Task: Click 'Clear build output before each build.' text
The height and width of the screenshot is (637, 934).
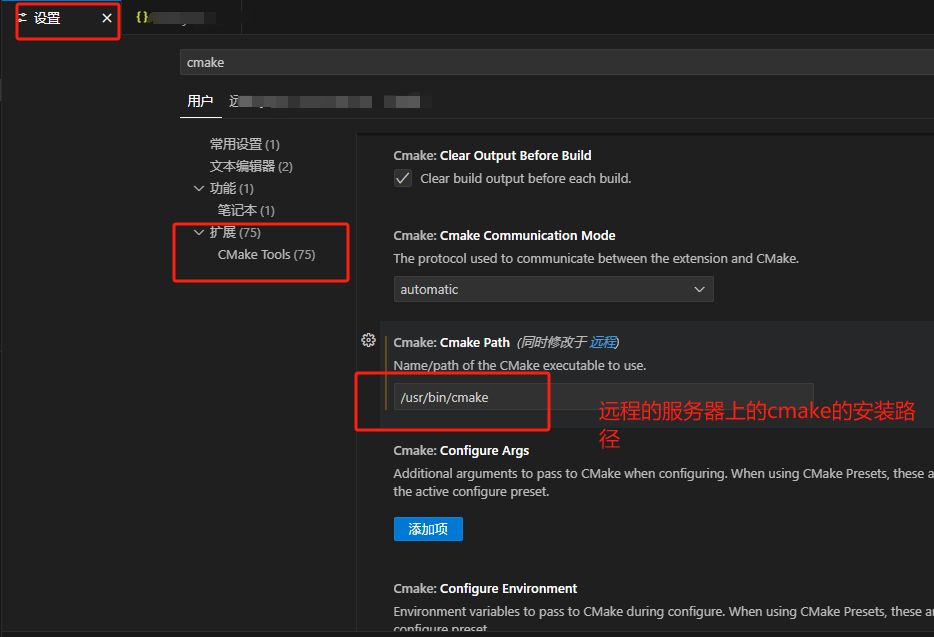Action: pyautogui.click(x=525, y=178)
